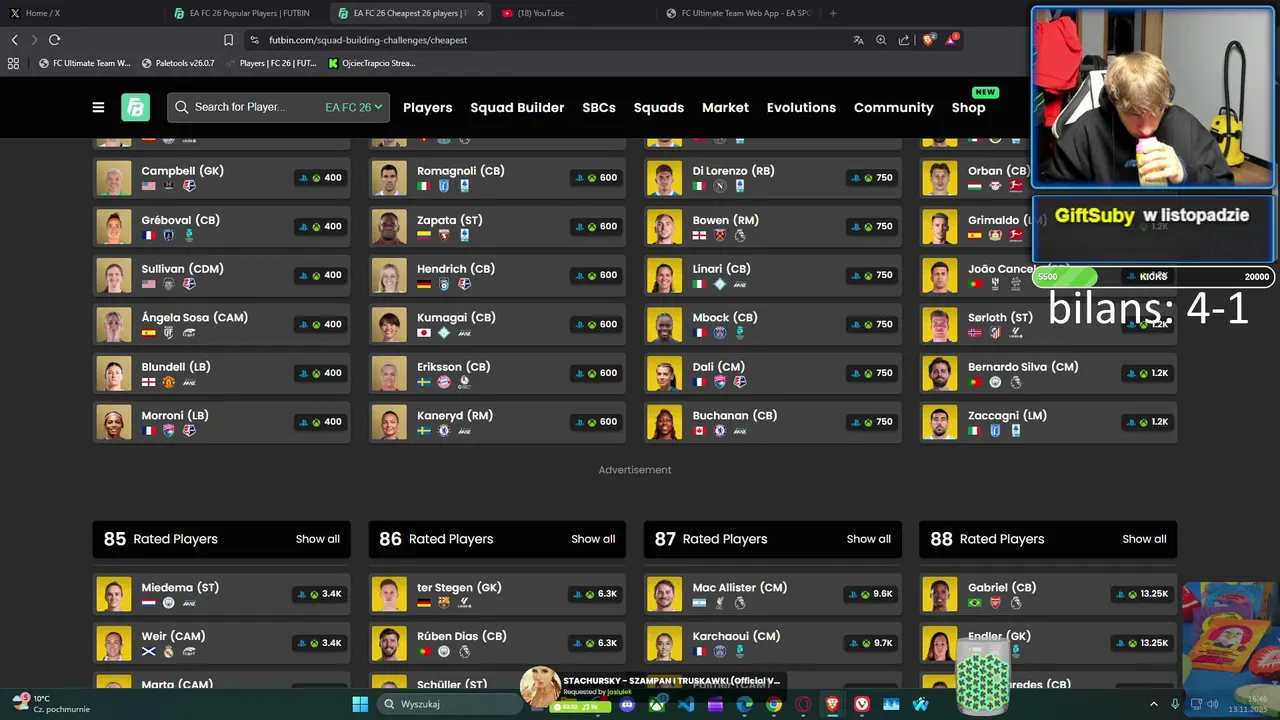Screen dimensions: 1280x720
Task: Open Microsoft Edge on taskbar
Action: tap(745, 704)
